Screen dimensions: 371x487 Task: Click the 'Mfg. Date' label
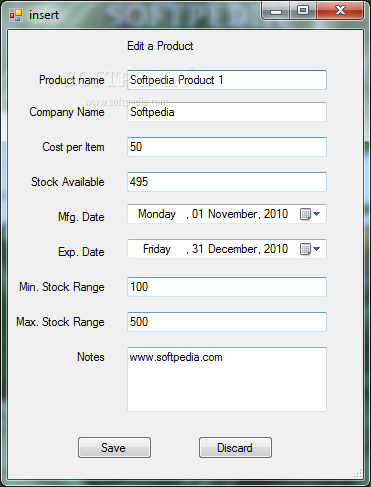coord(81,217)
